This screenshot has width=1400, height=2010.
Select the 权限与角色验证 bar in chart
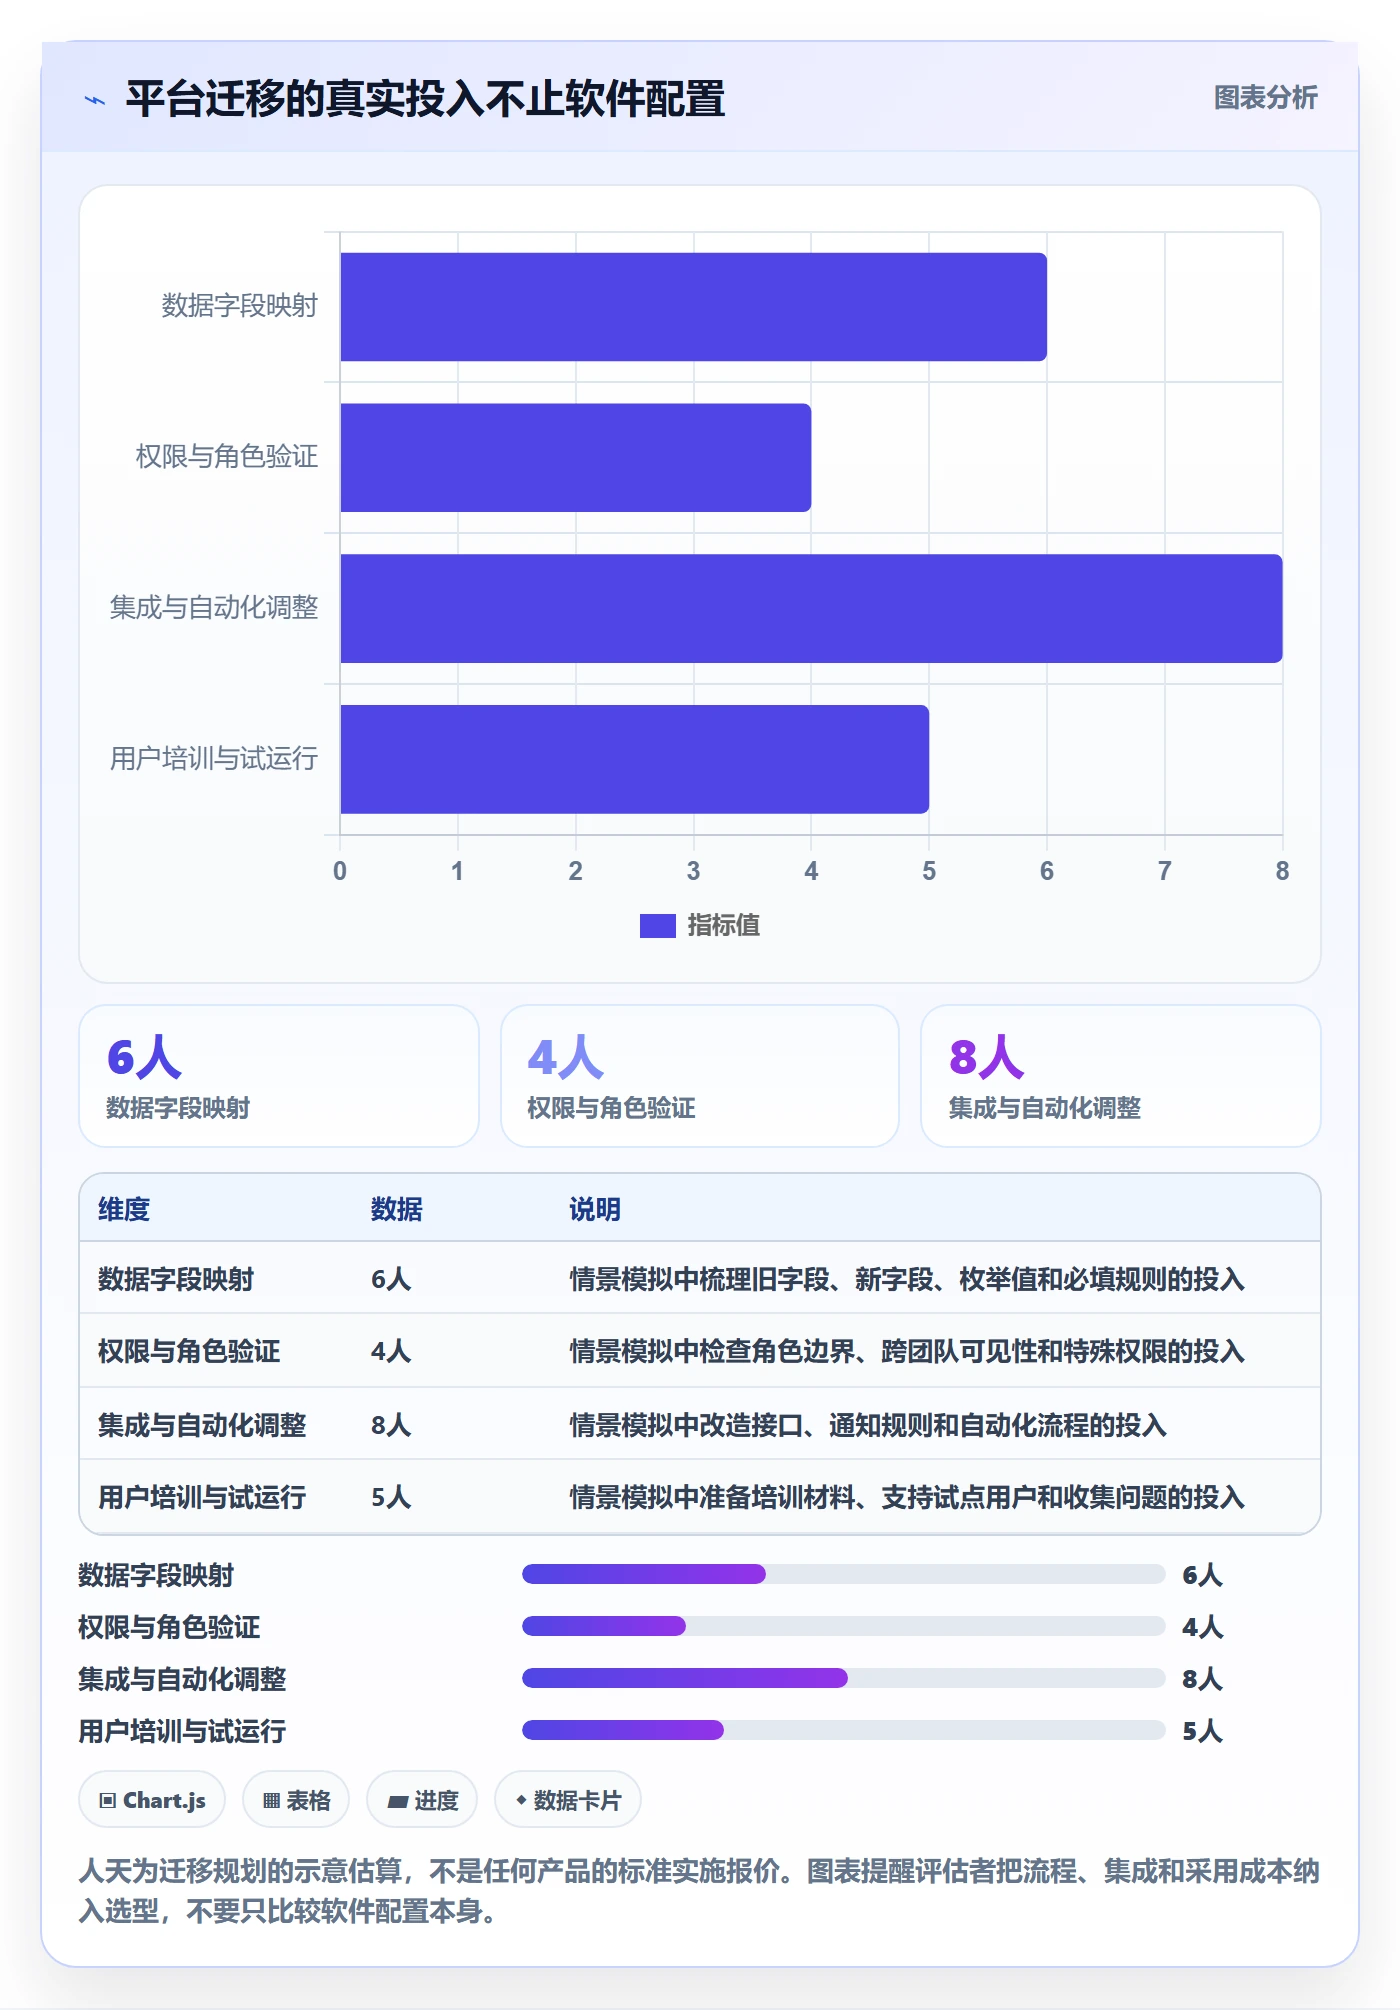[x=576, y=458]
